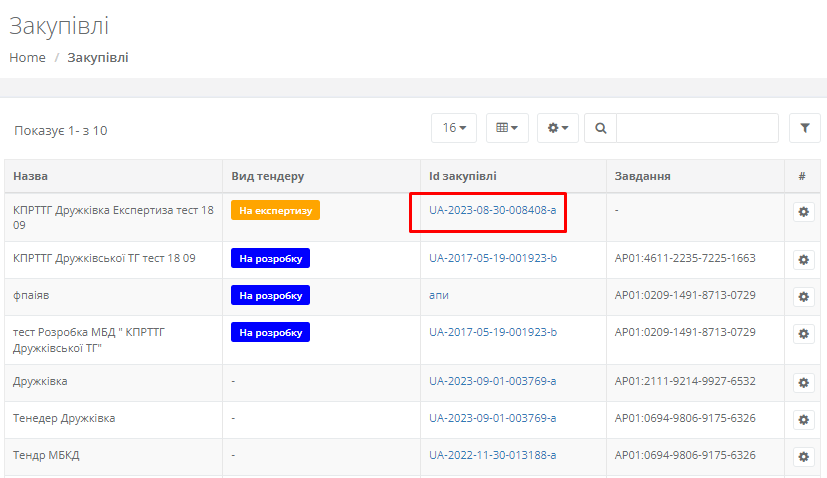Open gear actions for фпаіяв row
Screen dimensions: 827x478
coord(803,297)
